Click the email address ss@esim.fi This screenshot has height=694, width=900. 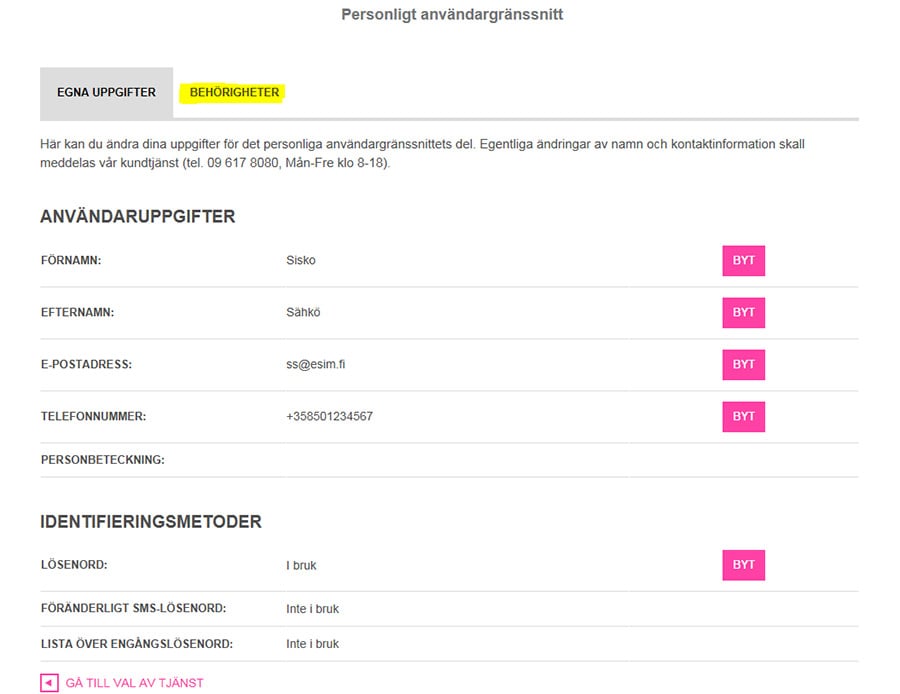316,364
